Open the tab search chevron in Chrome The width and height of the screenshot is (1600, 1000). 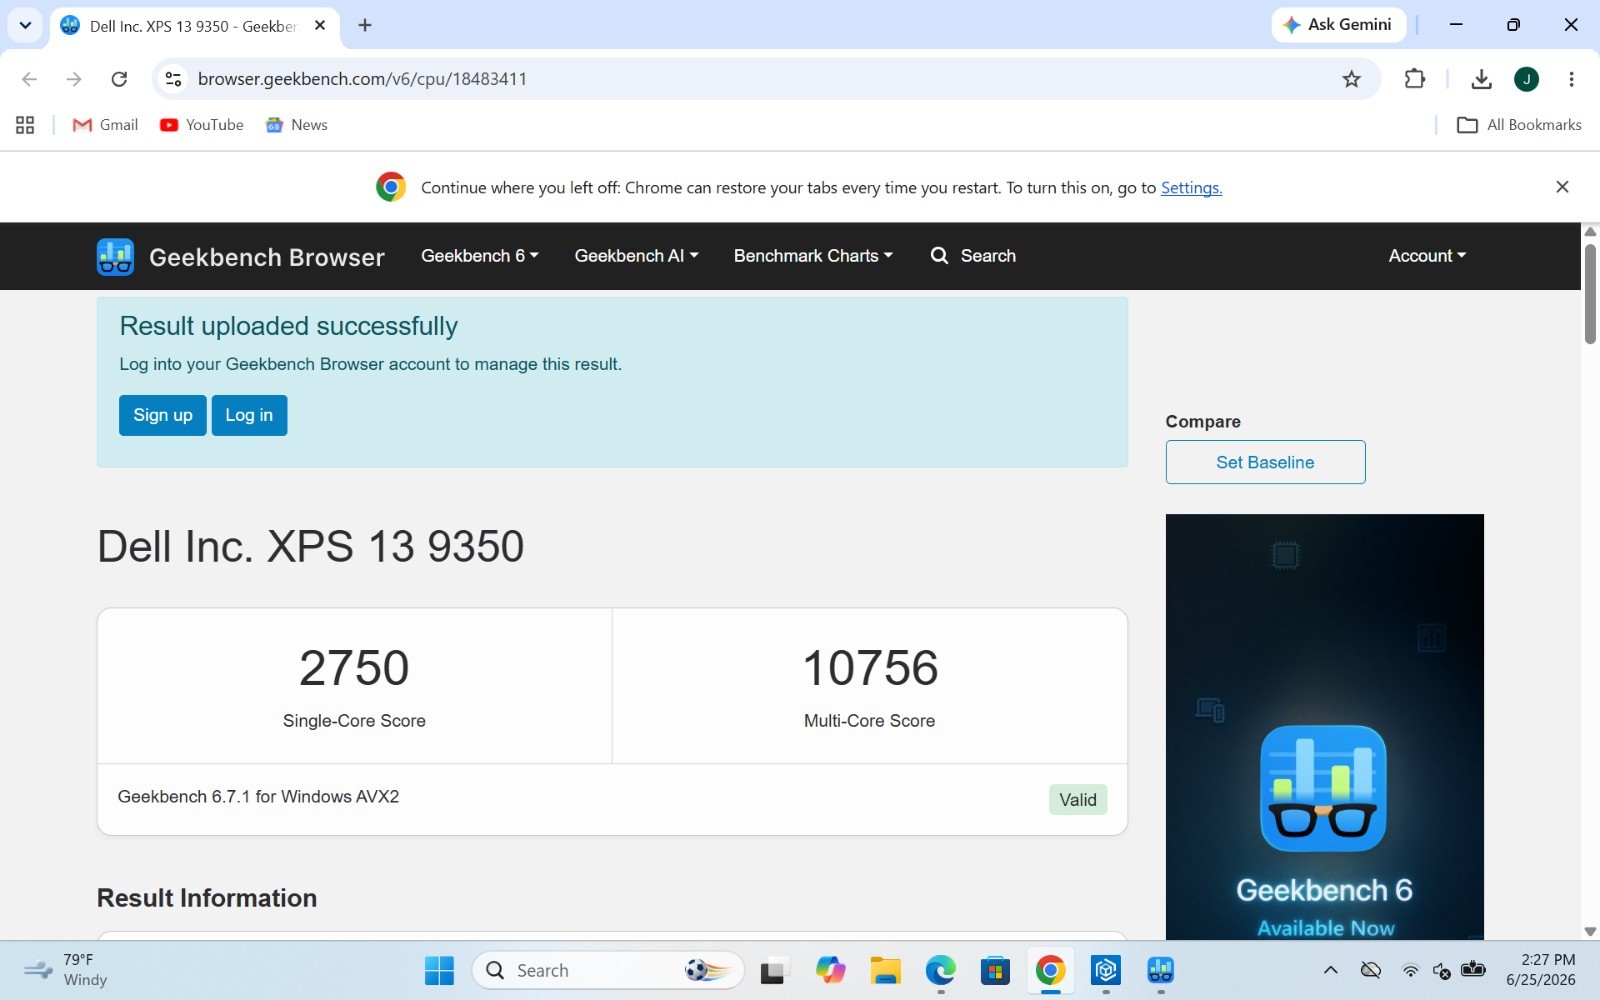tap(25, 25)
